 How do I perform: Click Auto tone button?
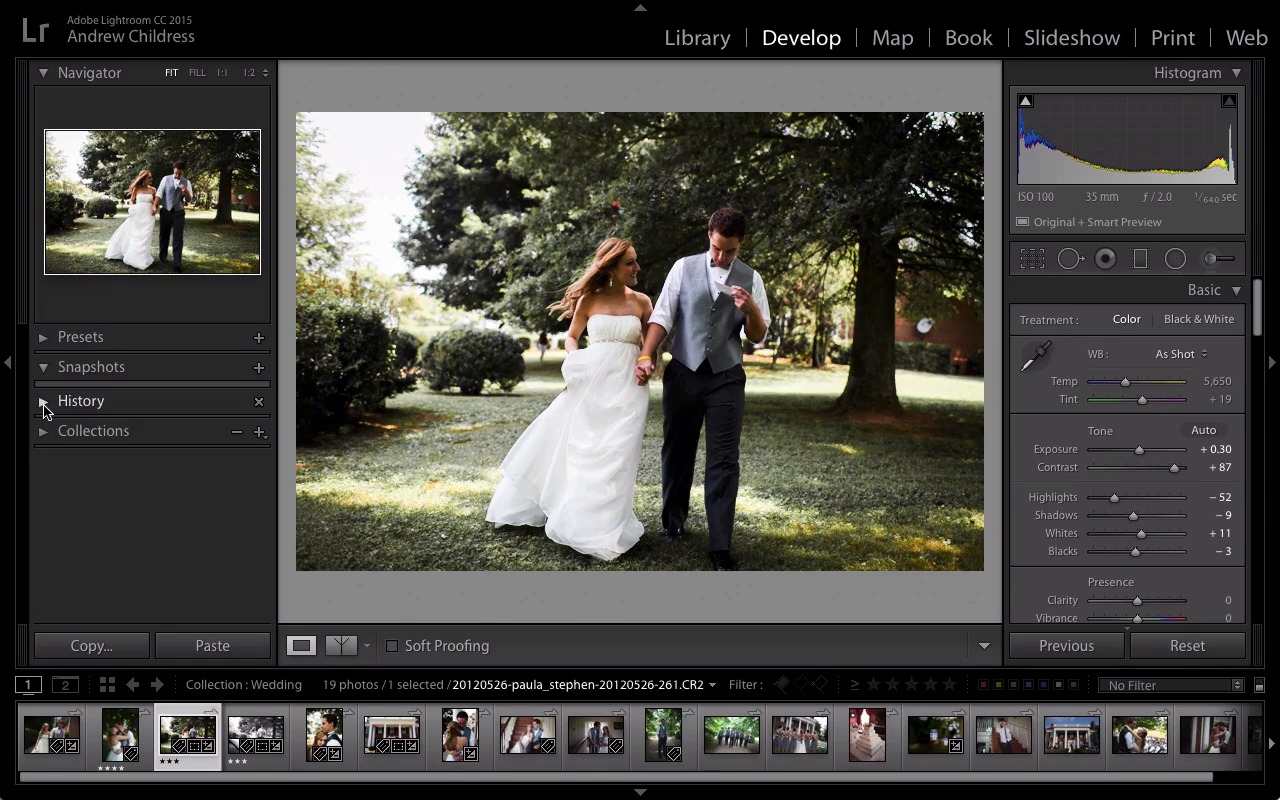(x=1203, y=431)
